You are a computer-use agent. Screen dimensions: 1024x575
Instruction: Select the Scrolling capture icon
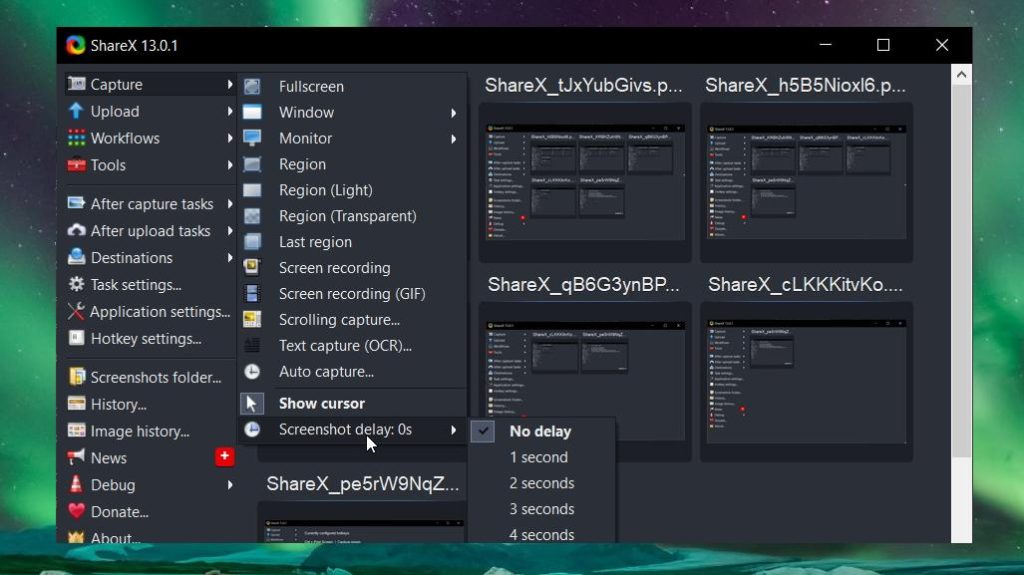coord(252,320)
